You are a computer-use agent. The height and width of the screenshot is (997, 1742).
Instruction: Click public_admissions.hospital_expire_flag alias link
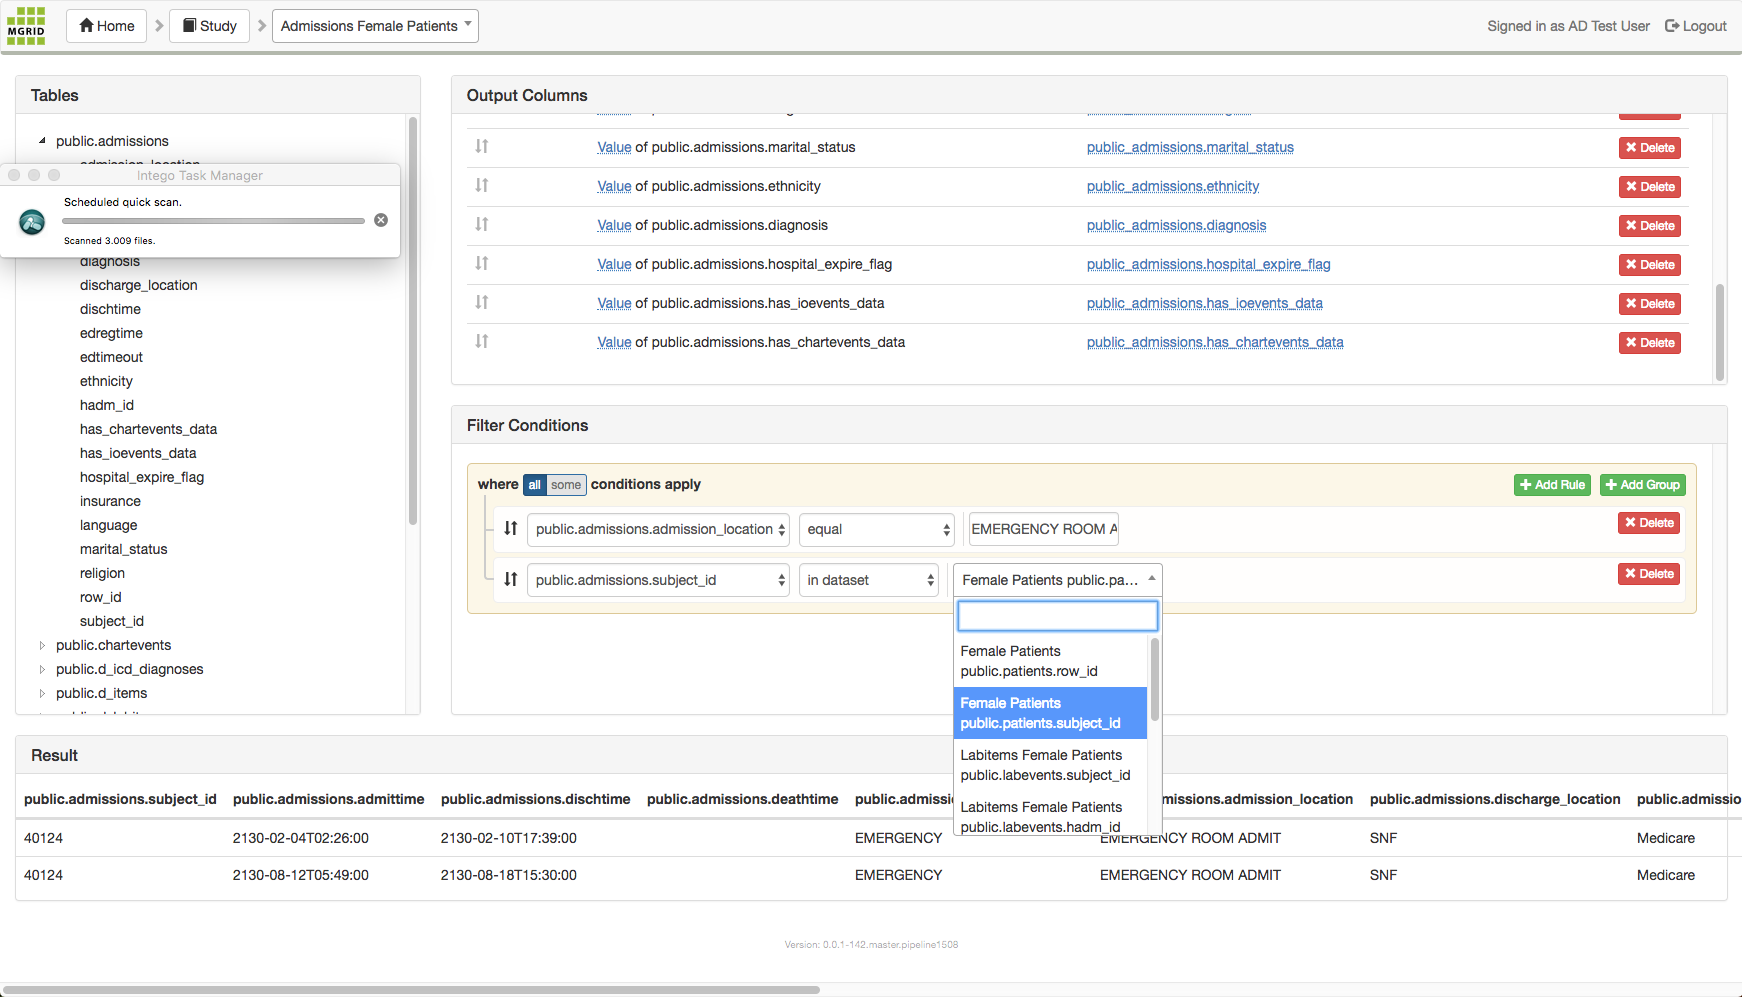(x=1208, y=264)
